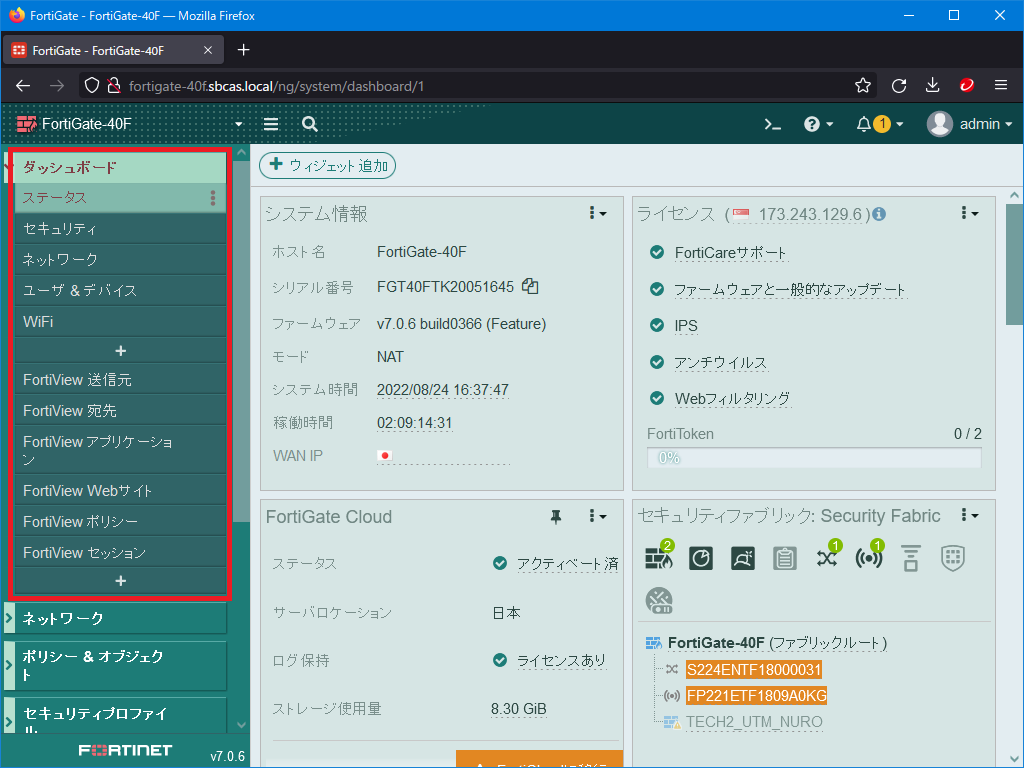
Task: Expand the ネットワーク sidebar section
Action: [x=116, y=618]
